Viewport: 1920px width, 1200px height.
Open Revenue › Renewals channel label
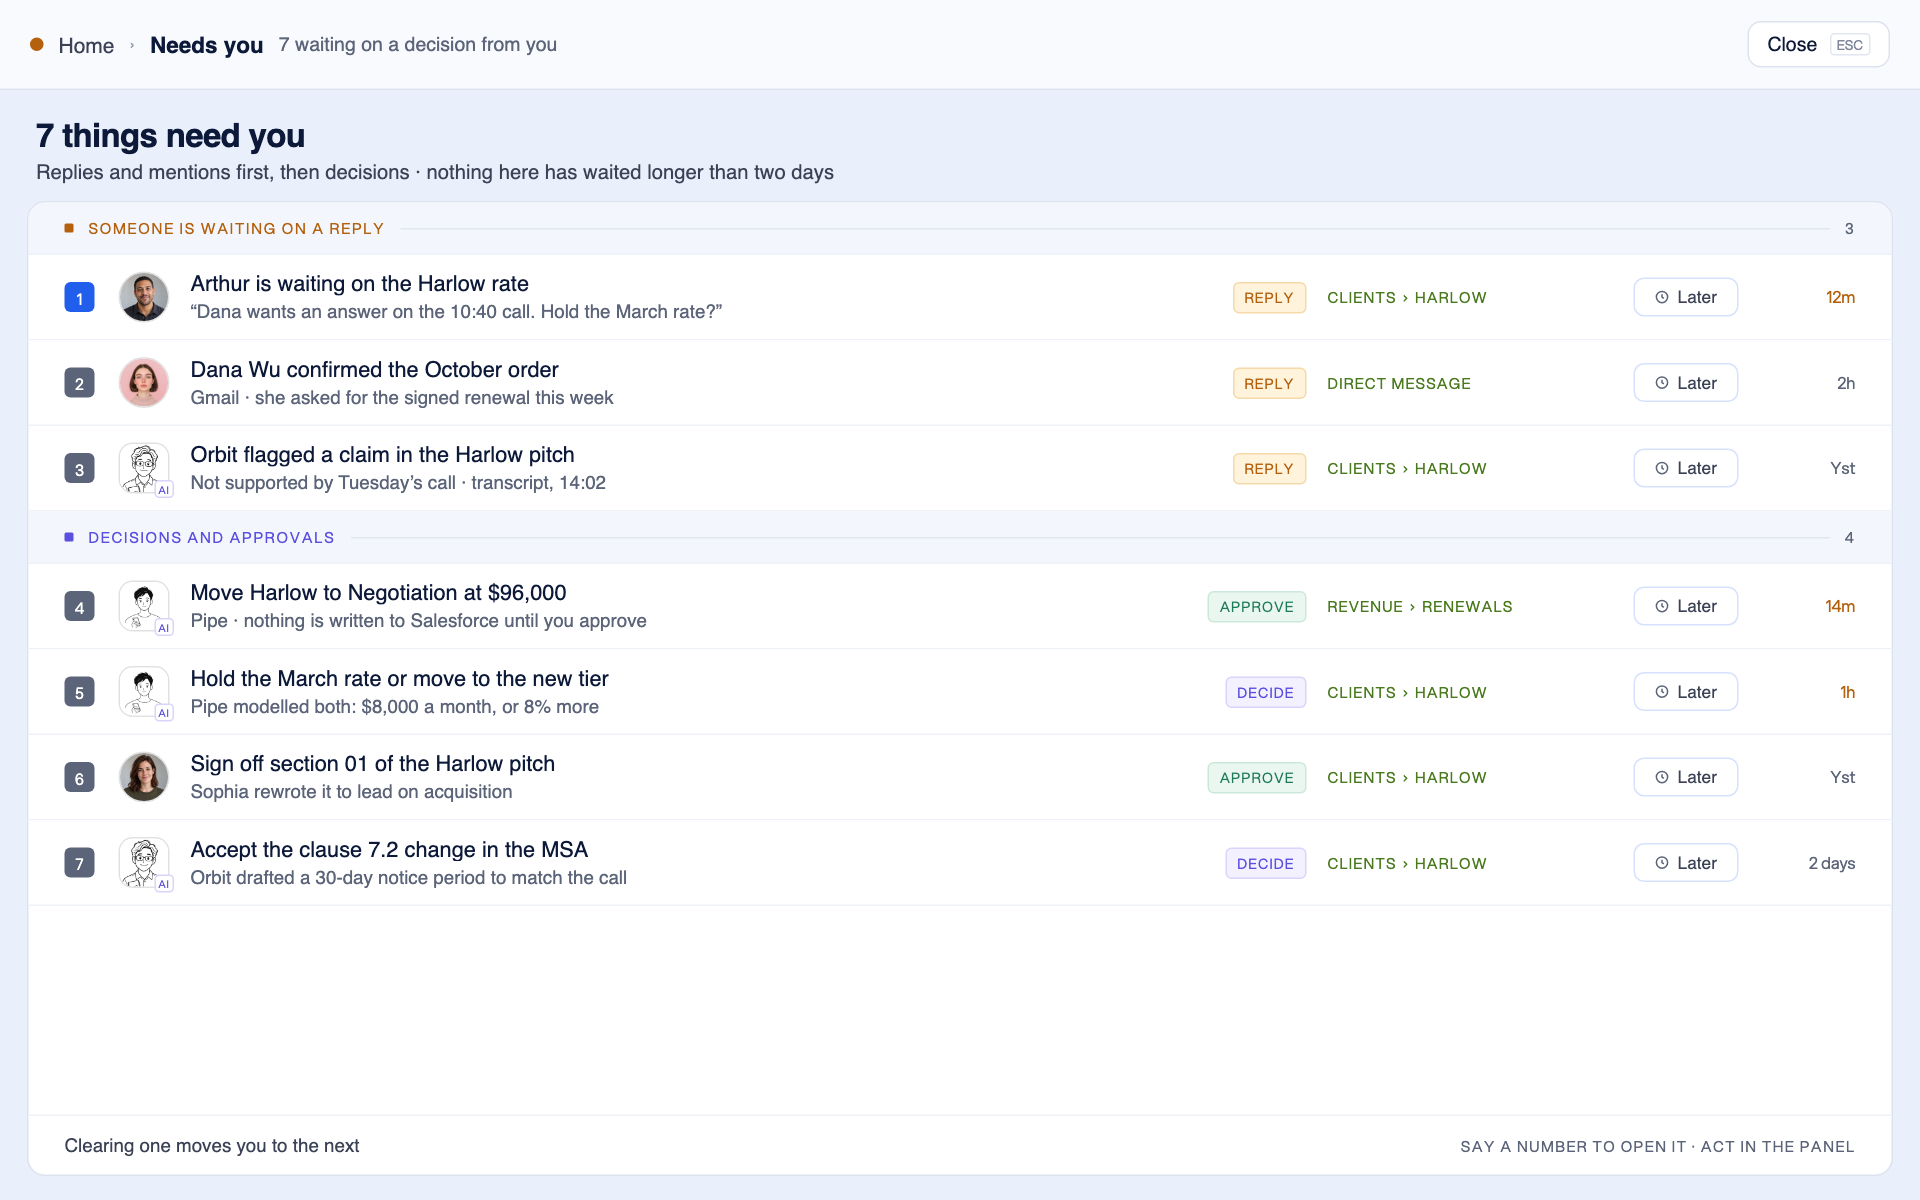click(x=1419, y=607)
